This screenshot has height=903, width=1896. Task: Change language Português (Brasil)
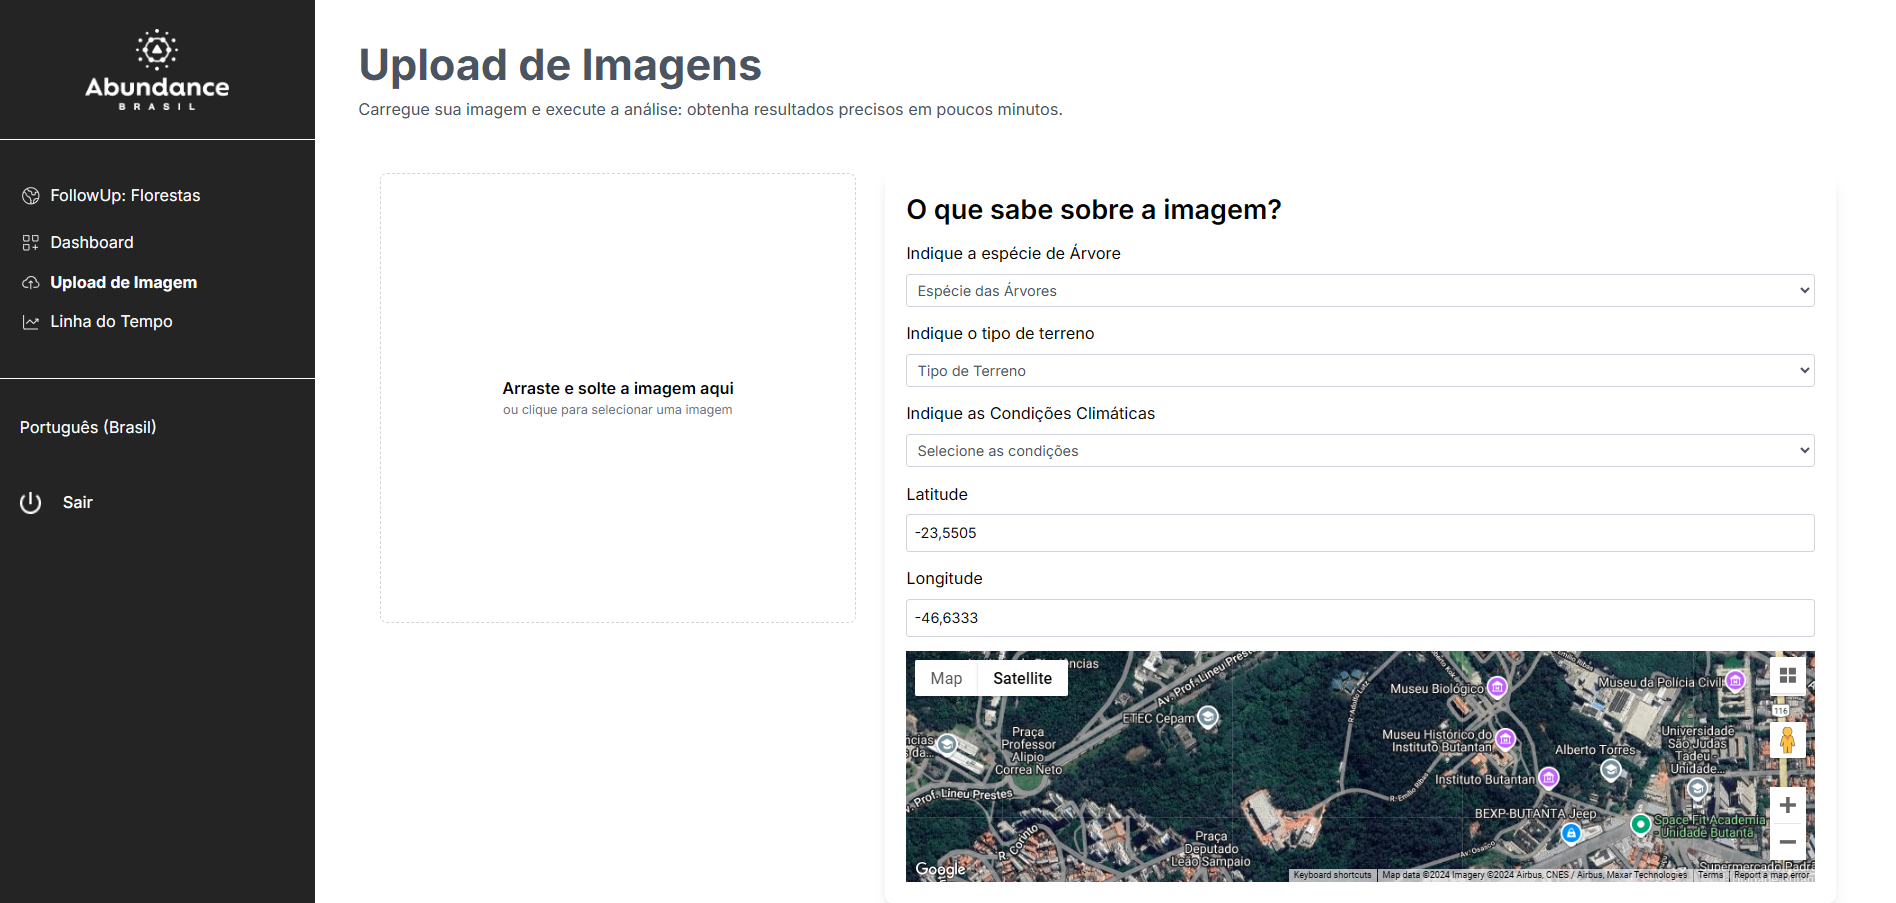pos(88,427)
